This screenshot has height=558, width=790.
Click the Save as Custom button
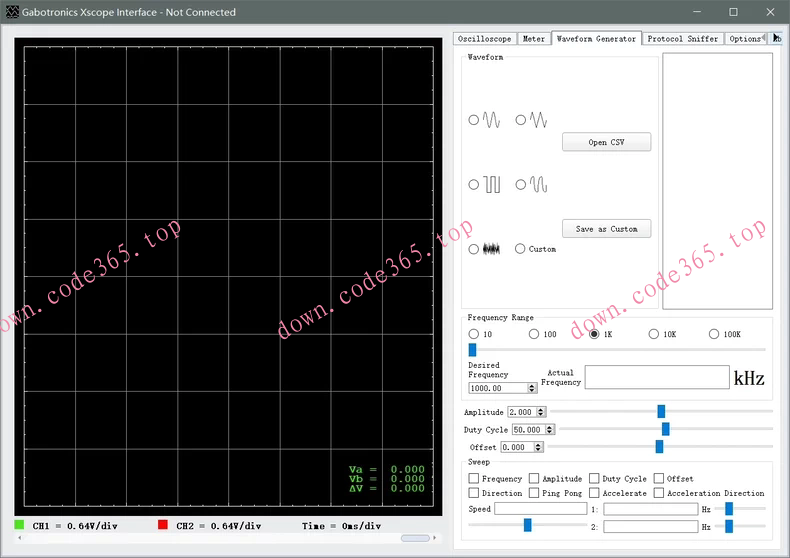606,228
